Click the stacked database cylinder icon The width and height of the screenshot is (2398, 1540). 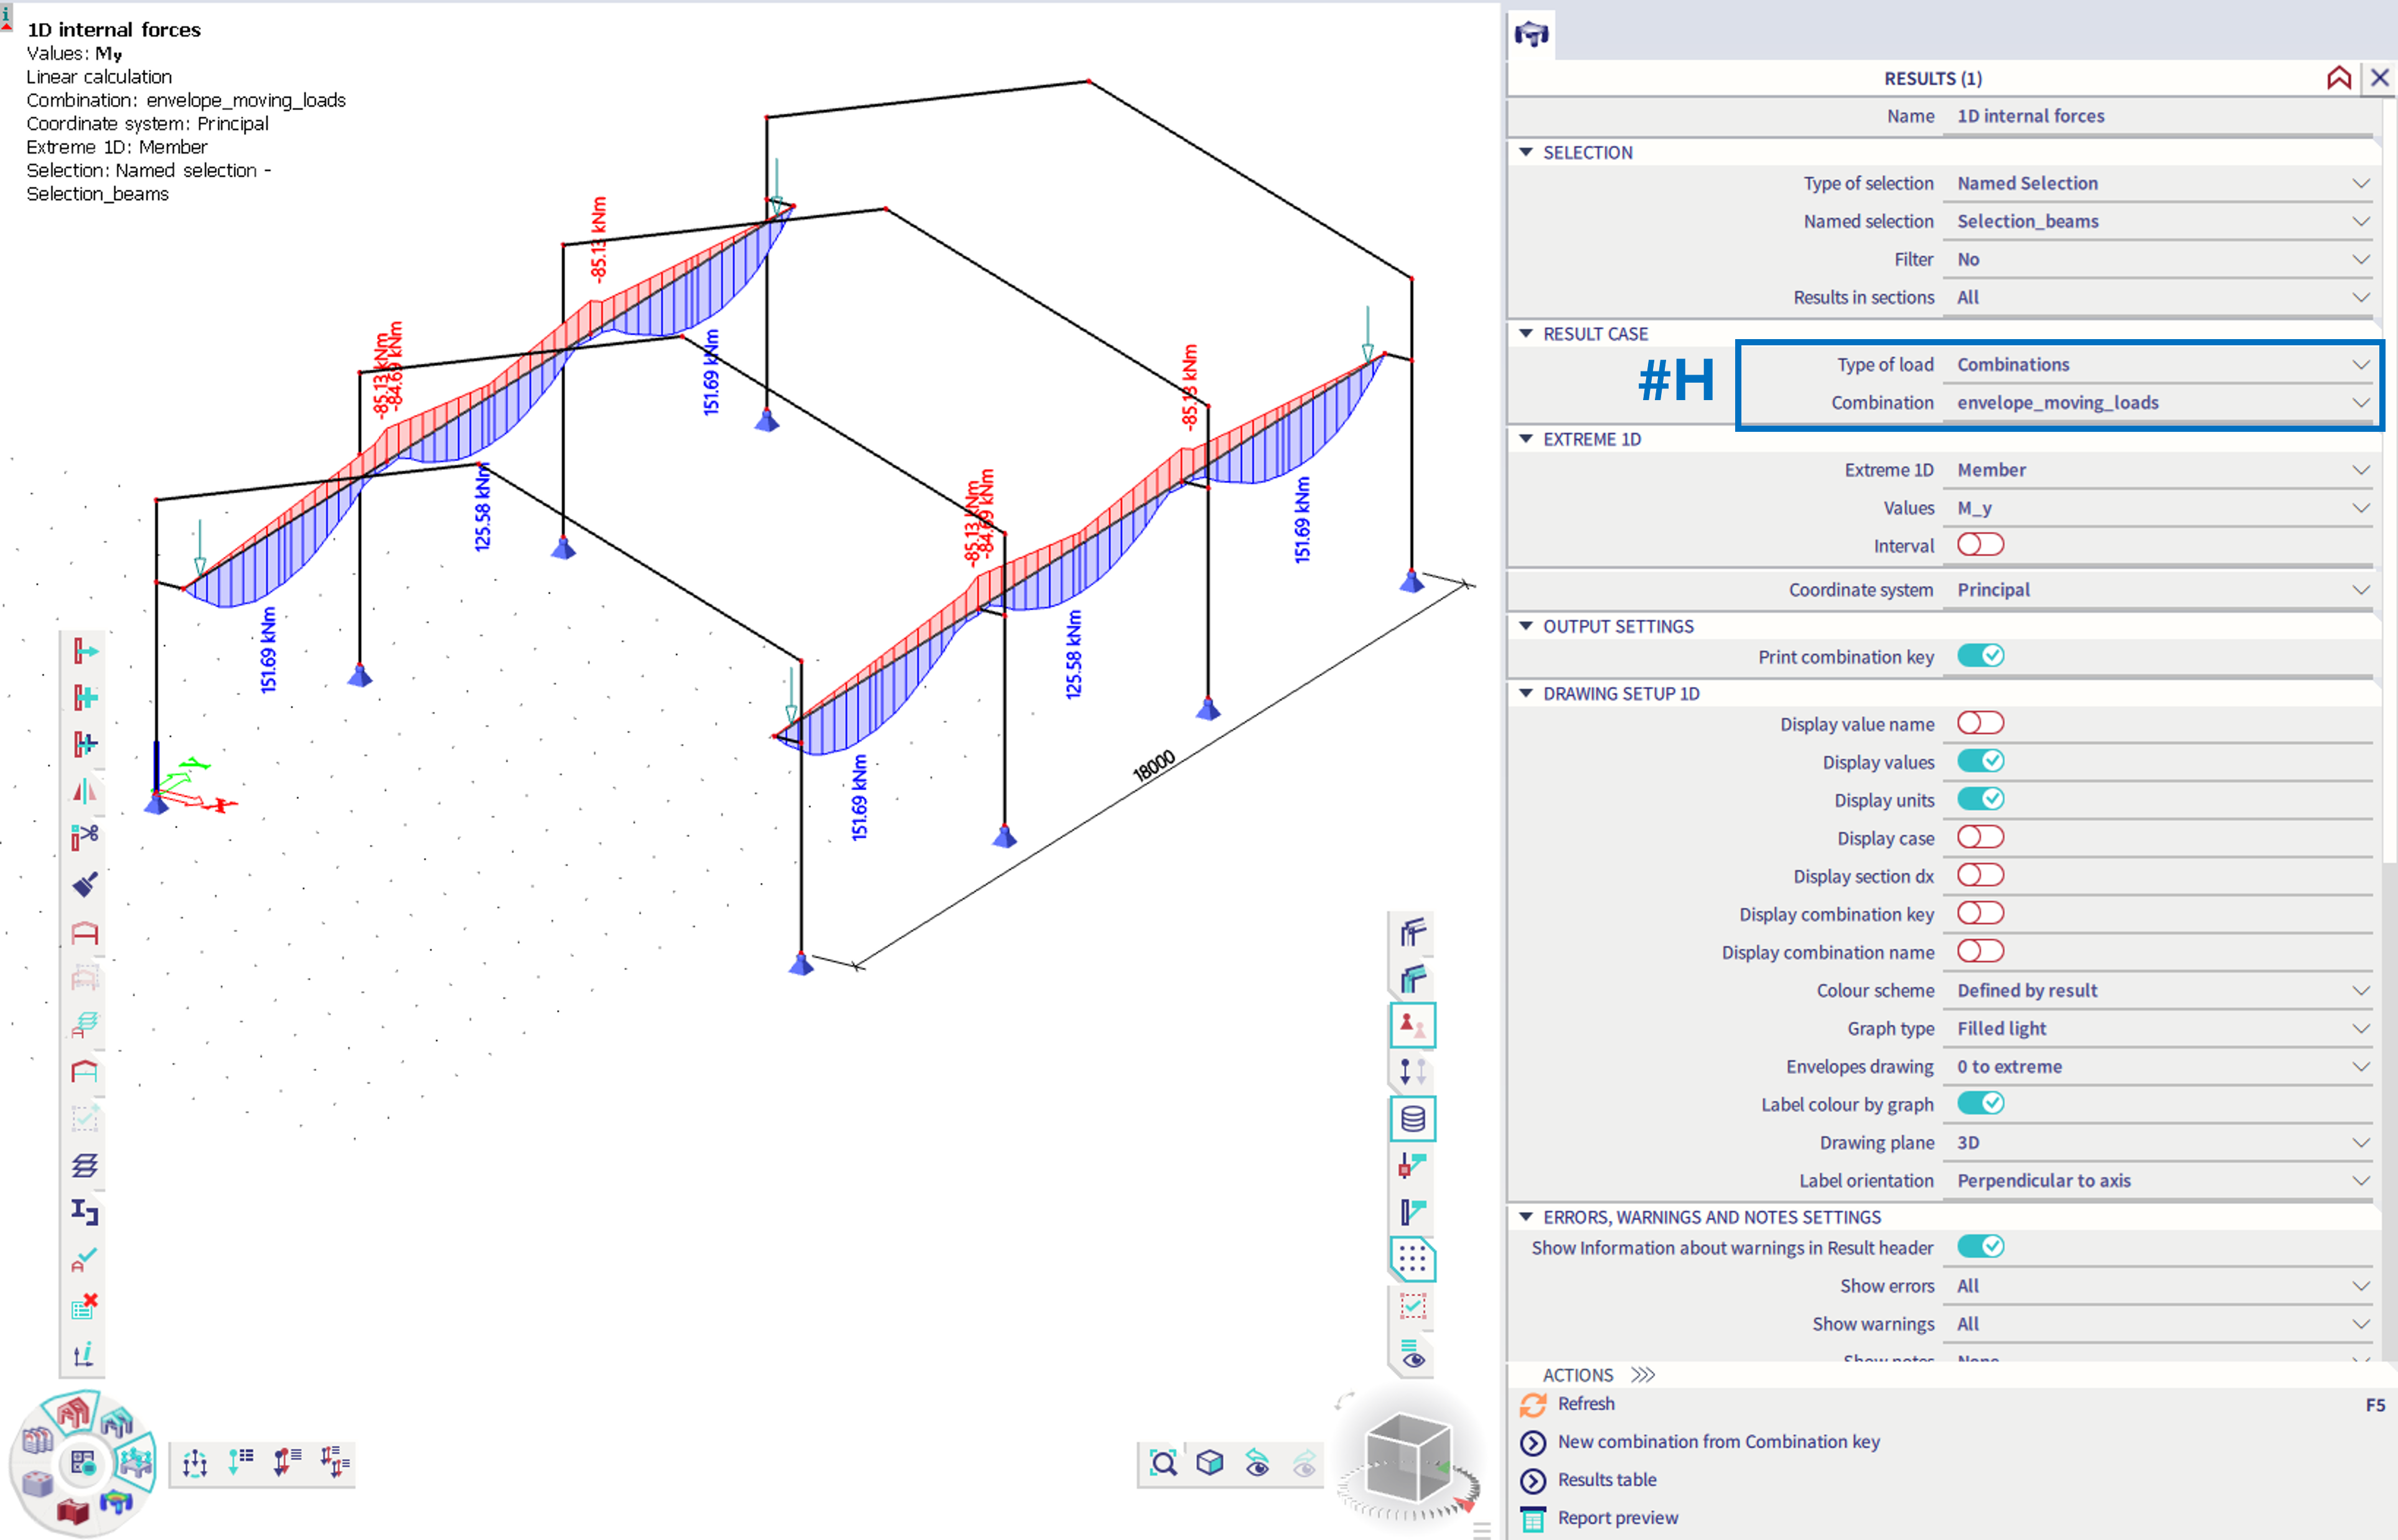1412,1119
